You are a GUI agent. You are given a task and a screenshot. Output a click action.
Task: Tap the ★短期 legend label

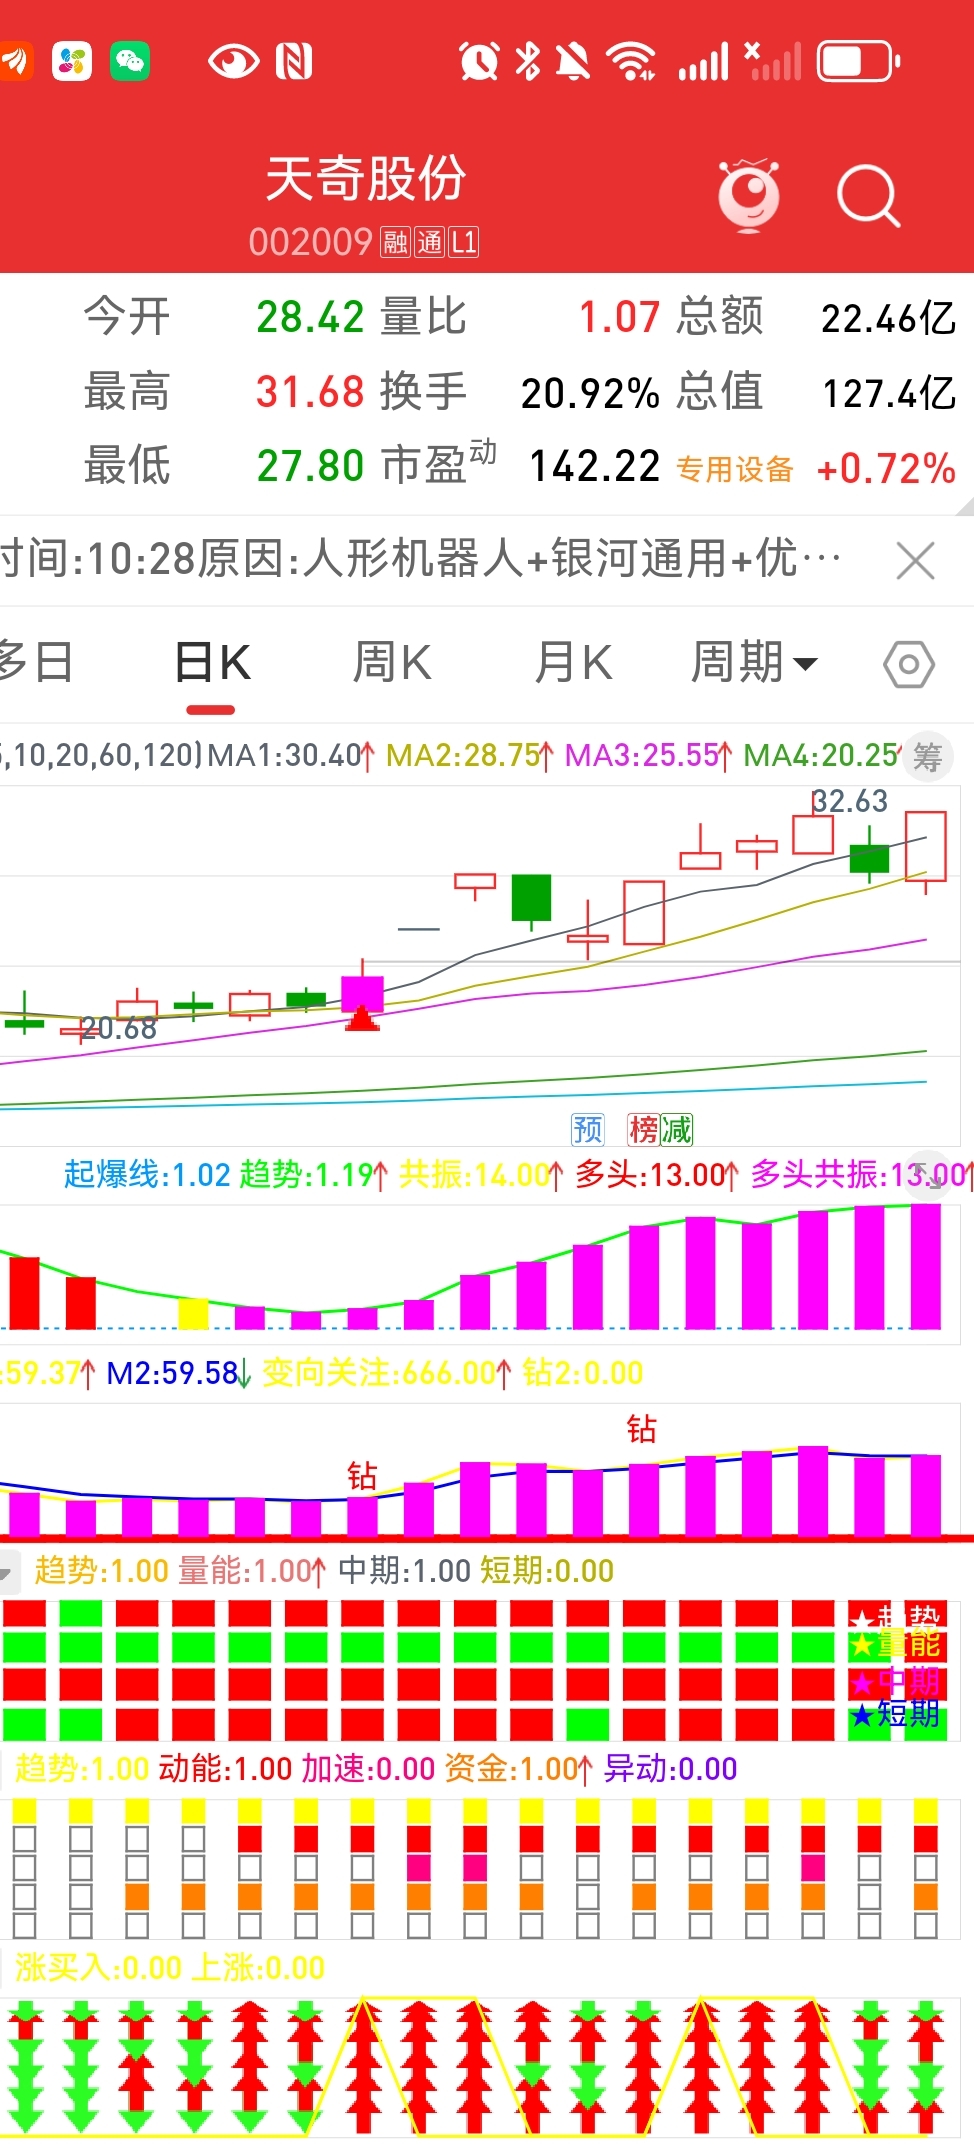pos(896,1715)
